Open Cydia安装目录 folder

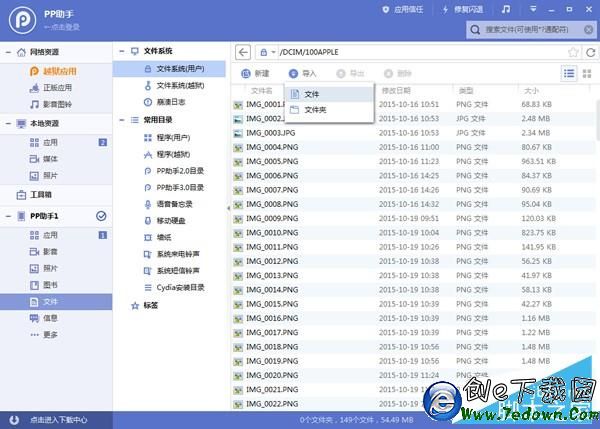tap(174, 287)
